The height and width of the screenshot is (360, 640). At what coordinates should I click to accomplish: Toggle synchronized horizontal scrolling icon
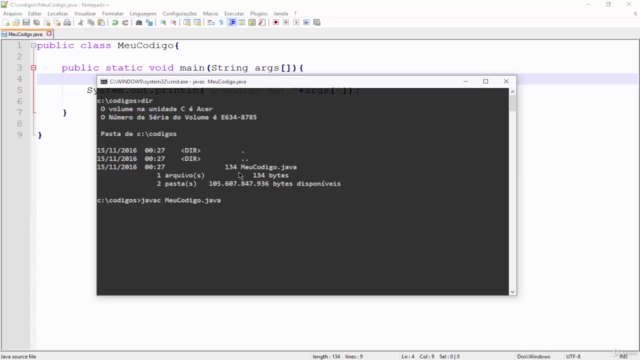(197, 22)
